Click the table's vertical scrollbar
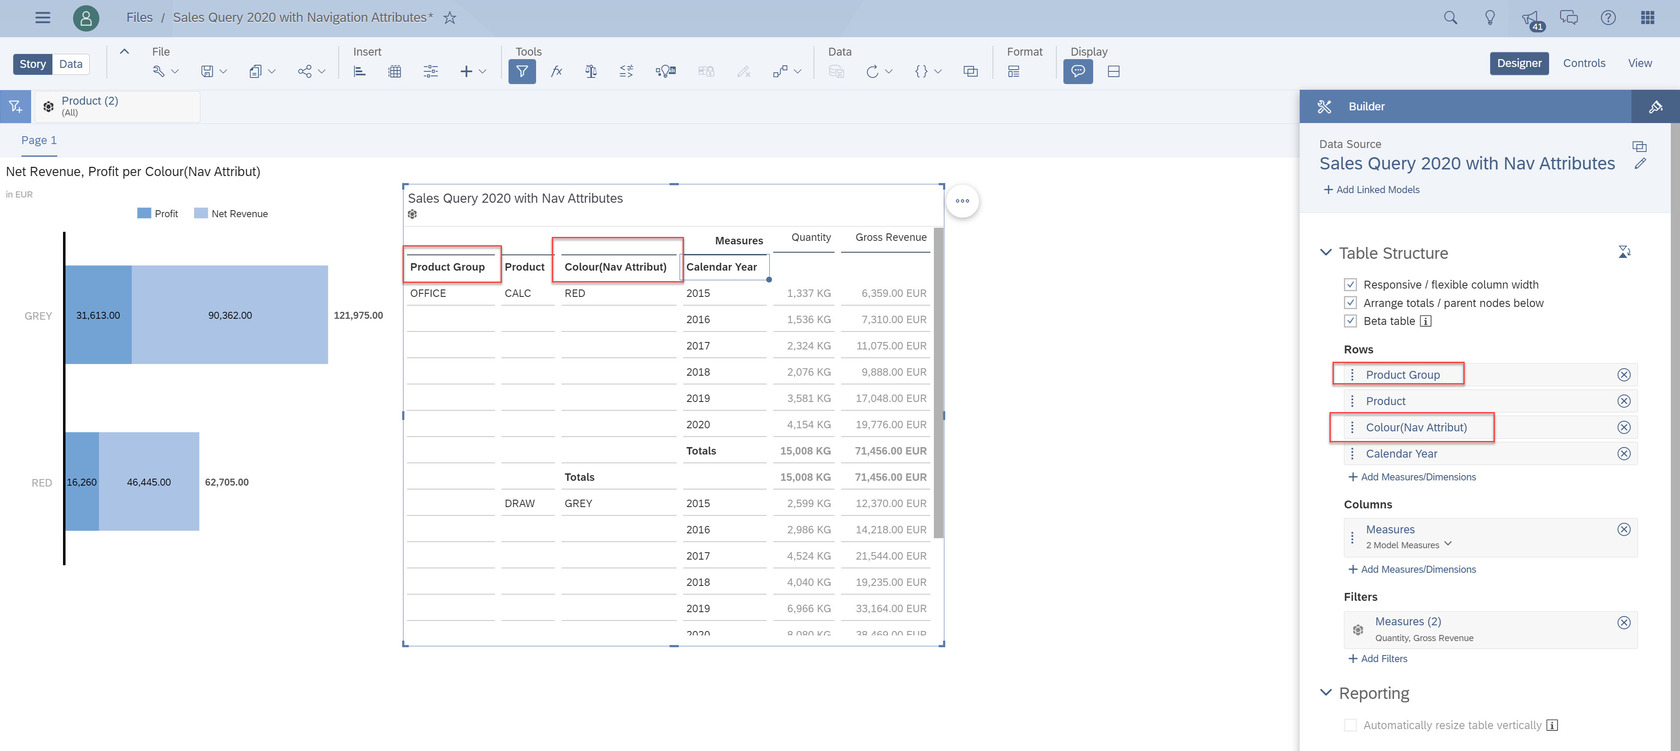The image size is (1680, 751). pyautogui.click(x=938, y=383)
